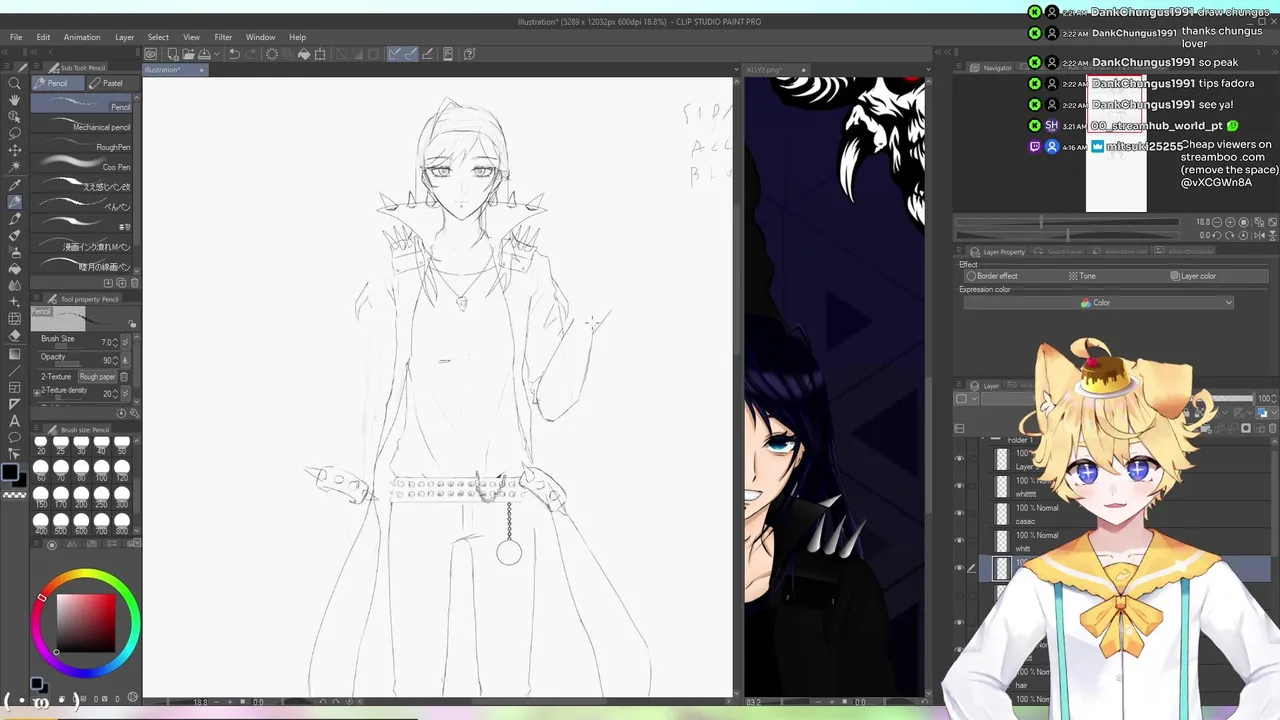Enable Layer color effect
The height and width of the screenshot is (720, 1280).
pyautogui.click(x=1193, y=276)
